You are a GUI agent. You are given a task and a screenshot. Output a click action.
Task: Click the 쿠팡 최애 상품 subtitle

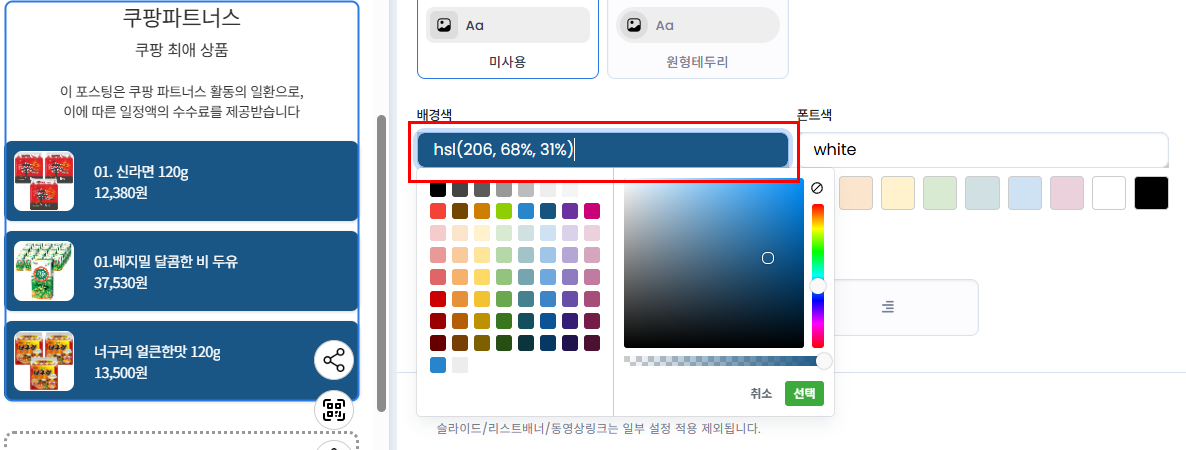tap(182, 50)
